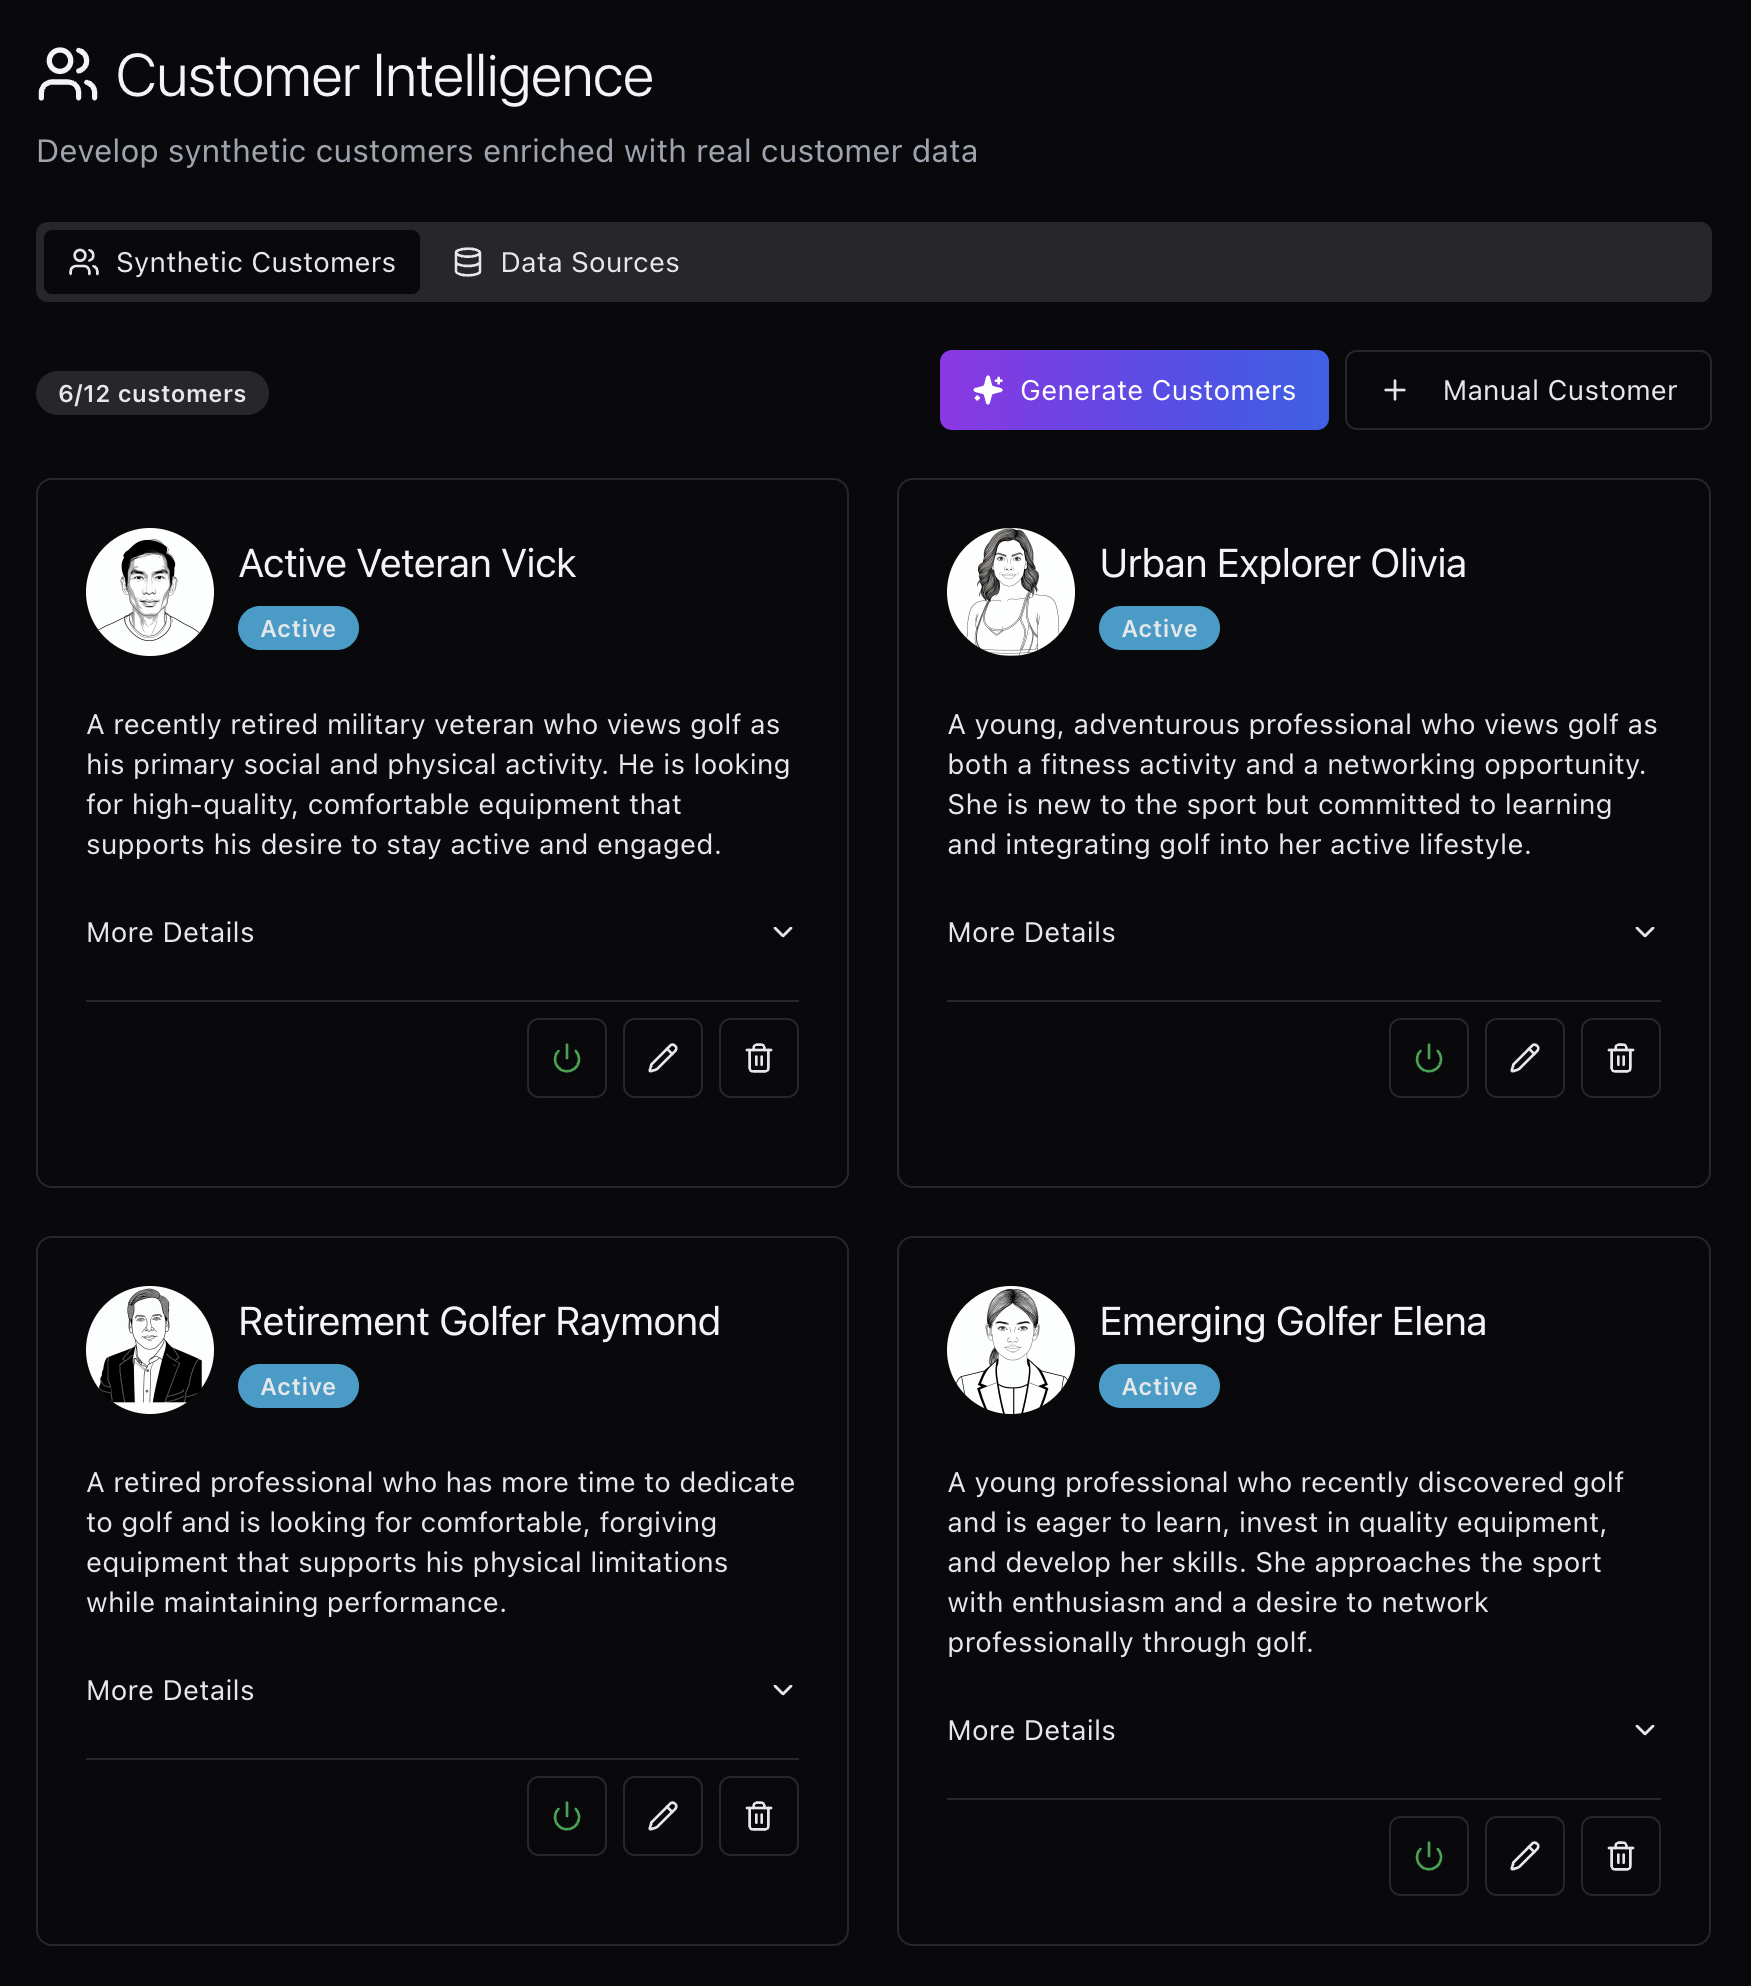Toggle Emerging Golfer Elena's power button
The image size is (1751, 1986).
coord(1428,1855)
